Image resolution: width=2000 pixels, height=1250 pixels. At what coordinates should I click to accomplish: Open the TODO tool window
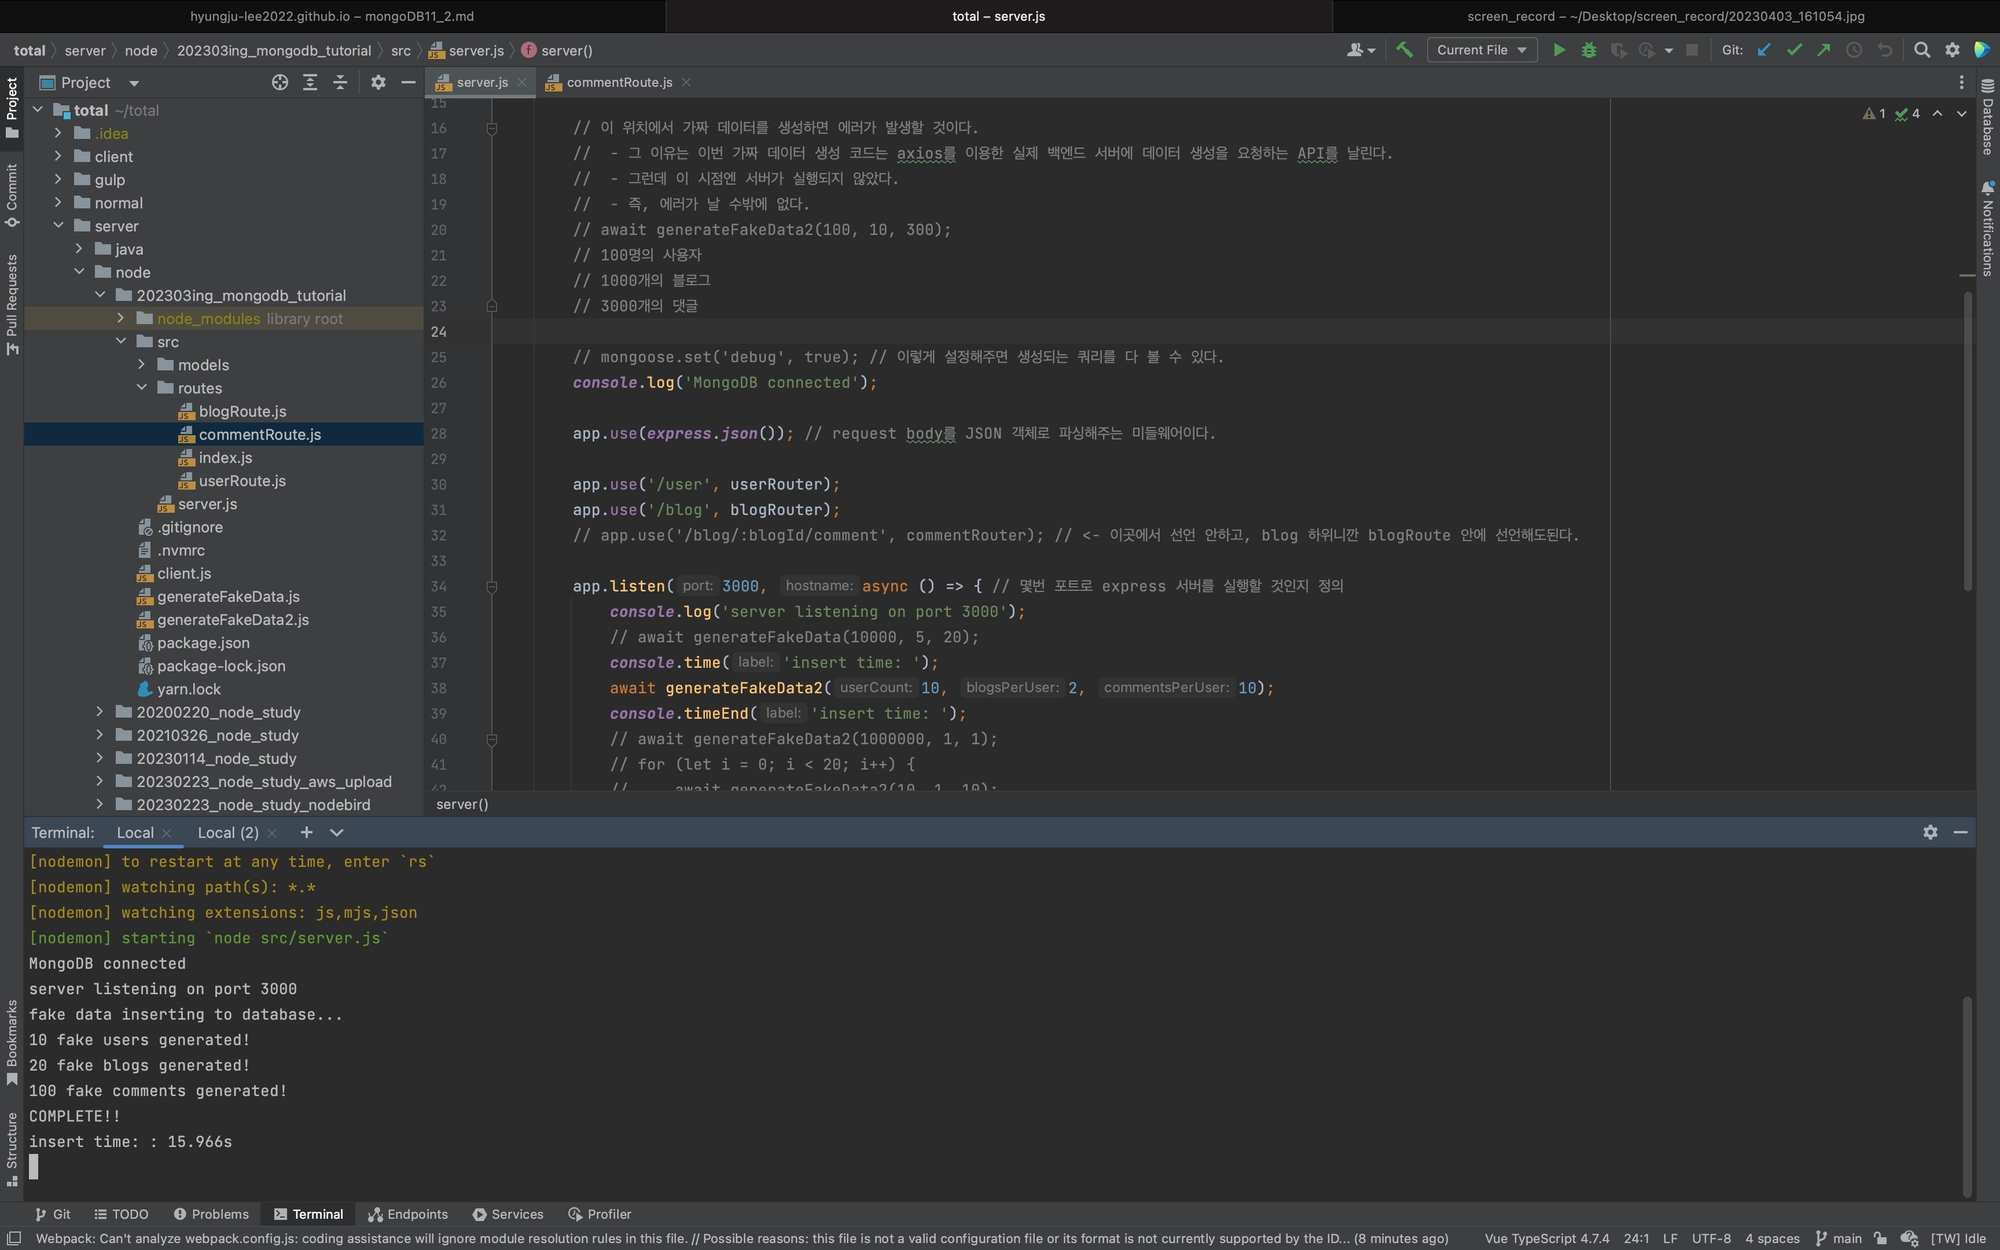121,1214
